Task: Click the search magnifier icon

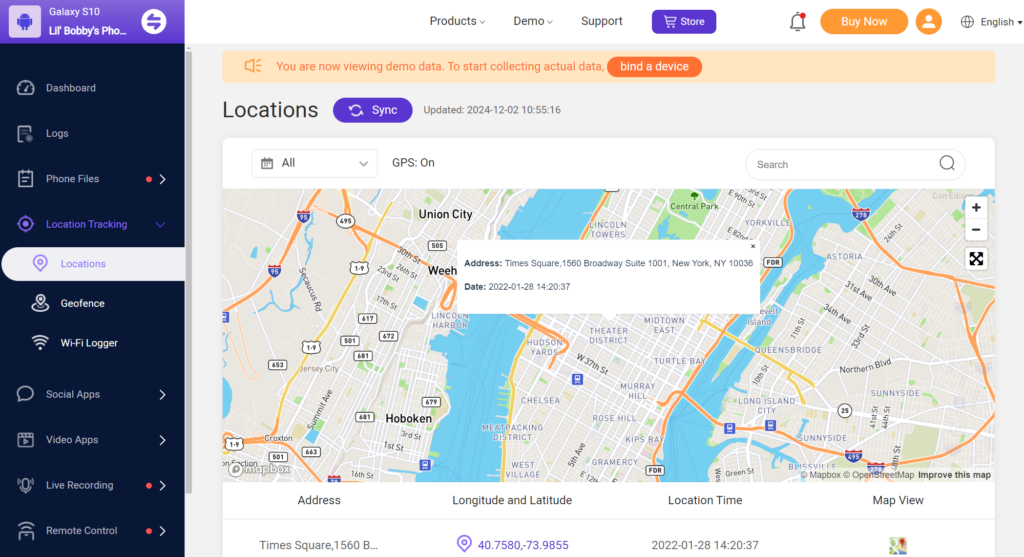Action: pyautogui.click(x=947, y=163)
